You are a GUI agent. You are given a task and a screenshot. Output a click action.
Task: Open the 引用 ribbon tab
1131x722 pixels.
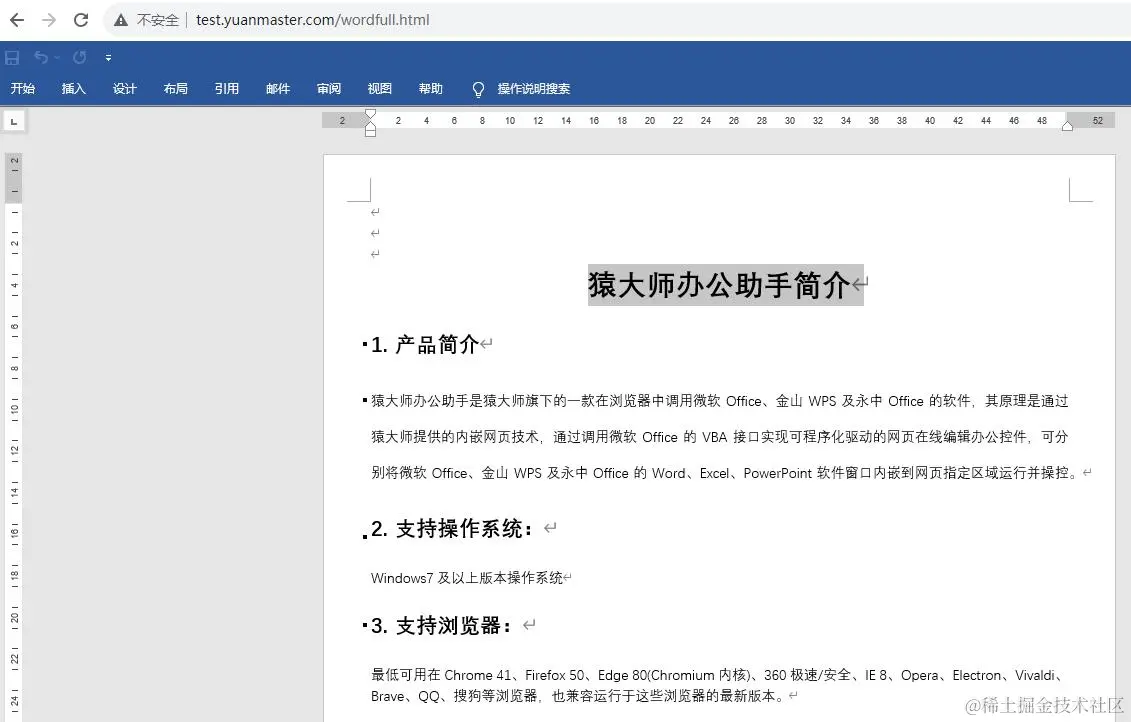[226, 89]
